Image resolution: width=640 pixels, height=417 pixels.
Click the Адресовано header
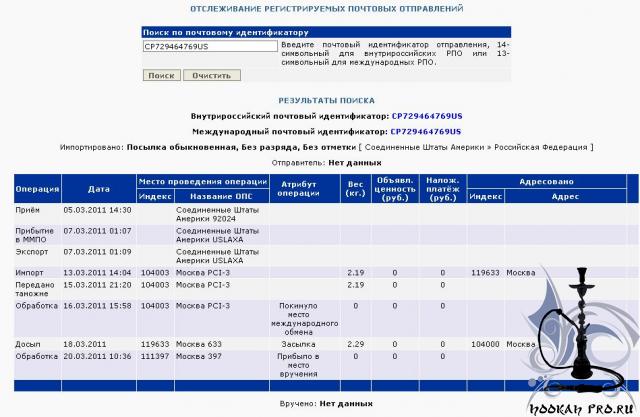click(x=546, y=182)
